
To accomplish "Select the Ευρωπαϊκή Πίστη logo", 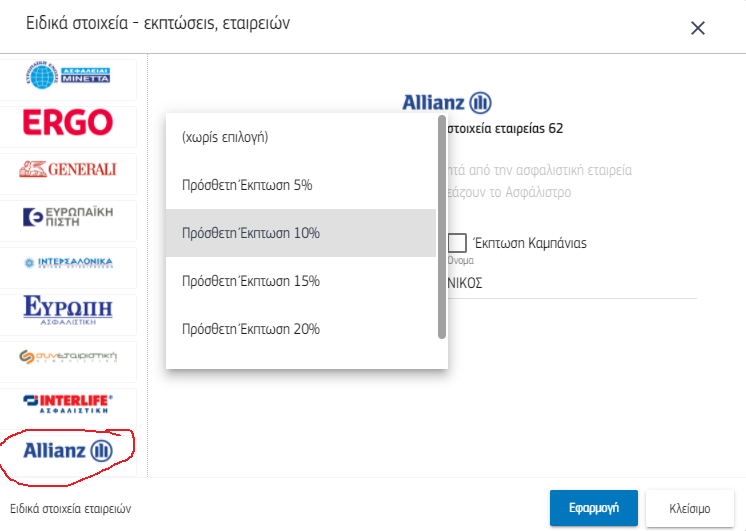I will tap(68, 216).
